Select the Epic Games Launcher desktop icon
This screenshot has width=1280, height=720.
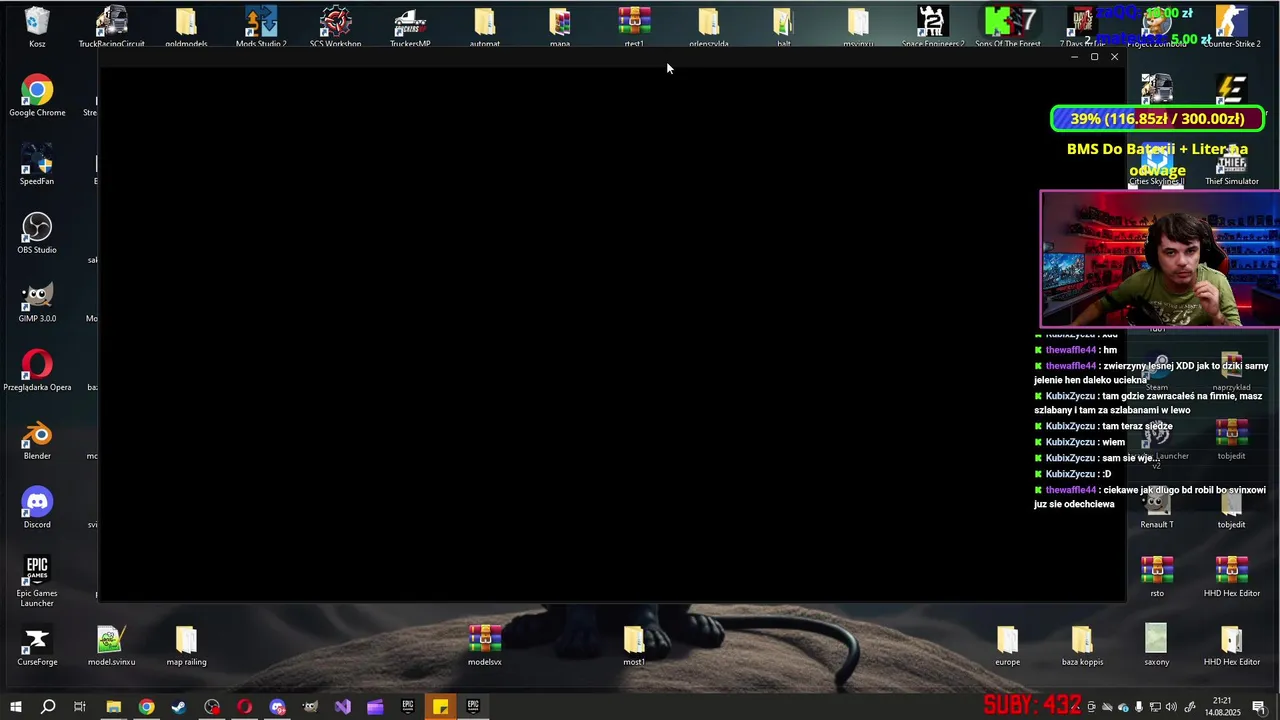[x=37, y=581]
